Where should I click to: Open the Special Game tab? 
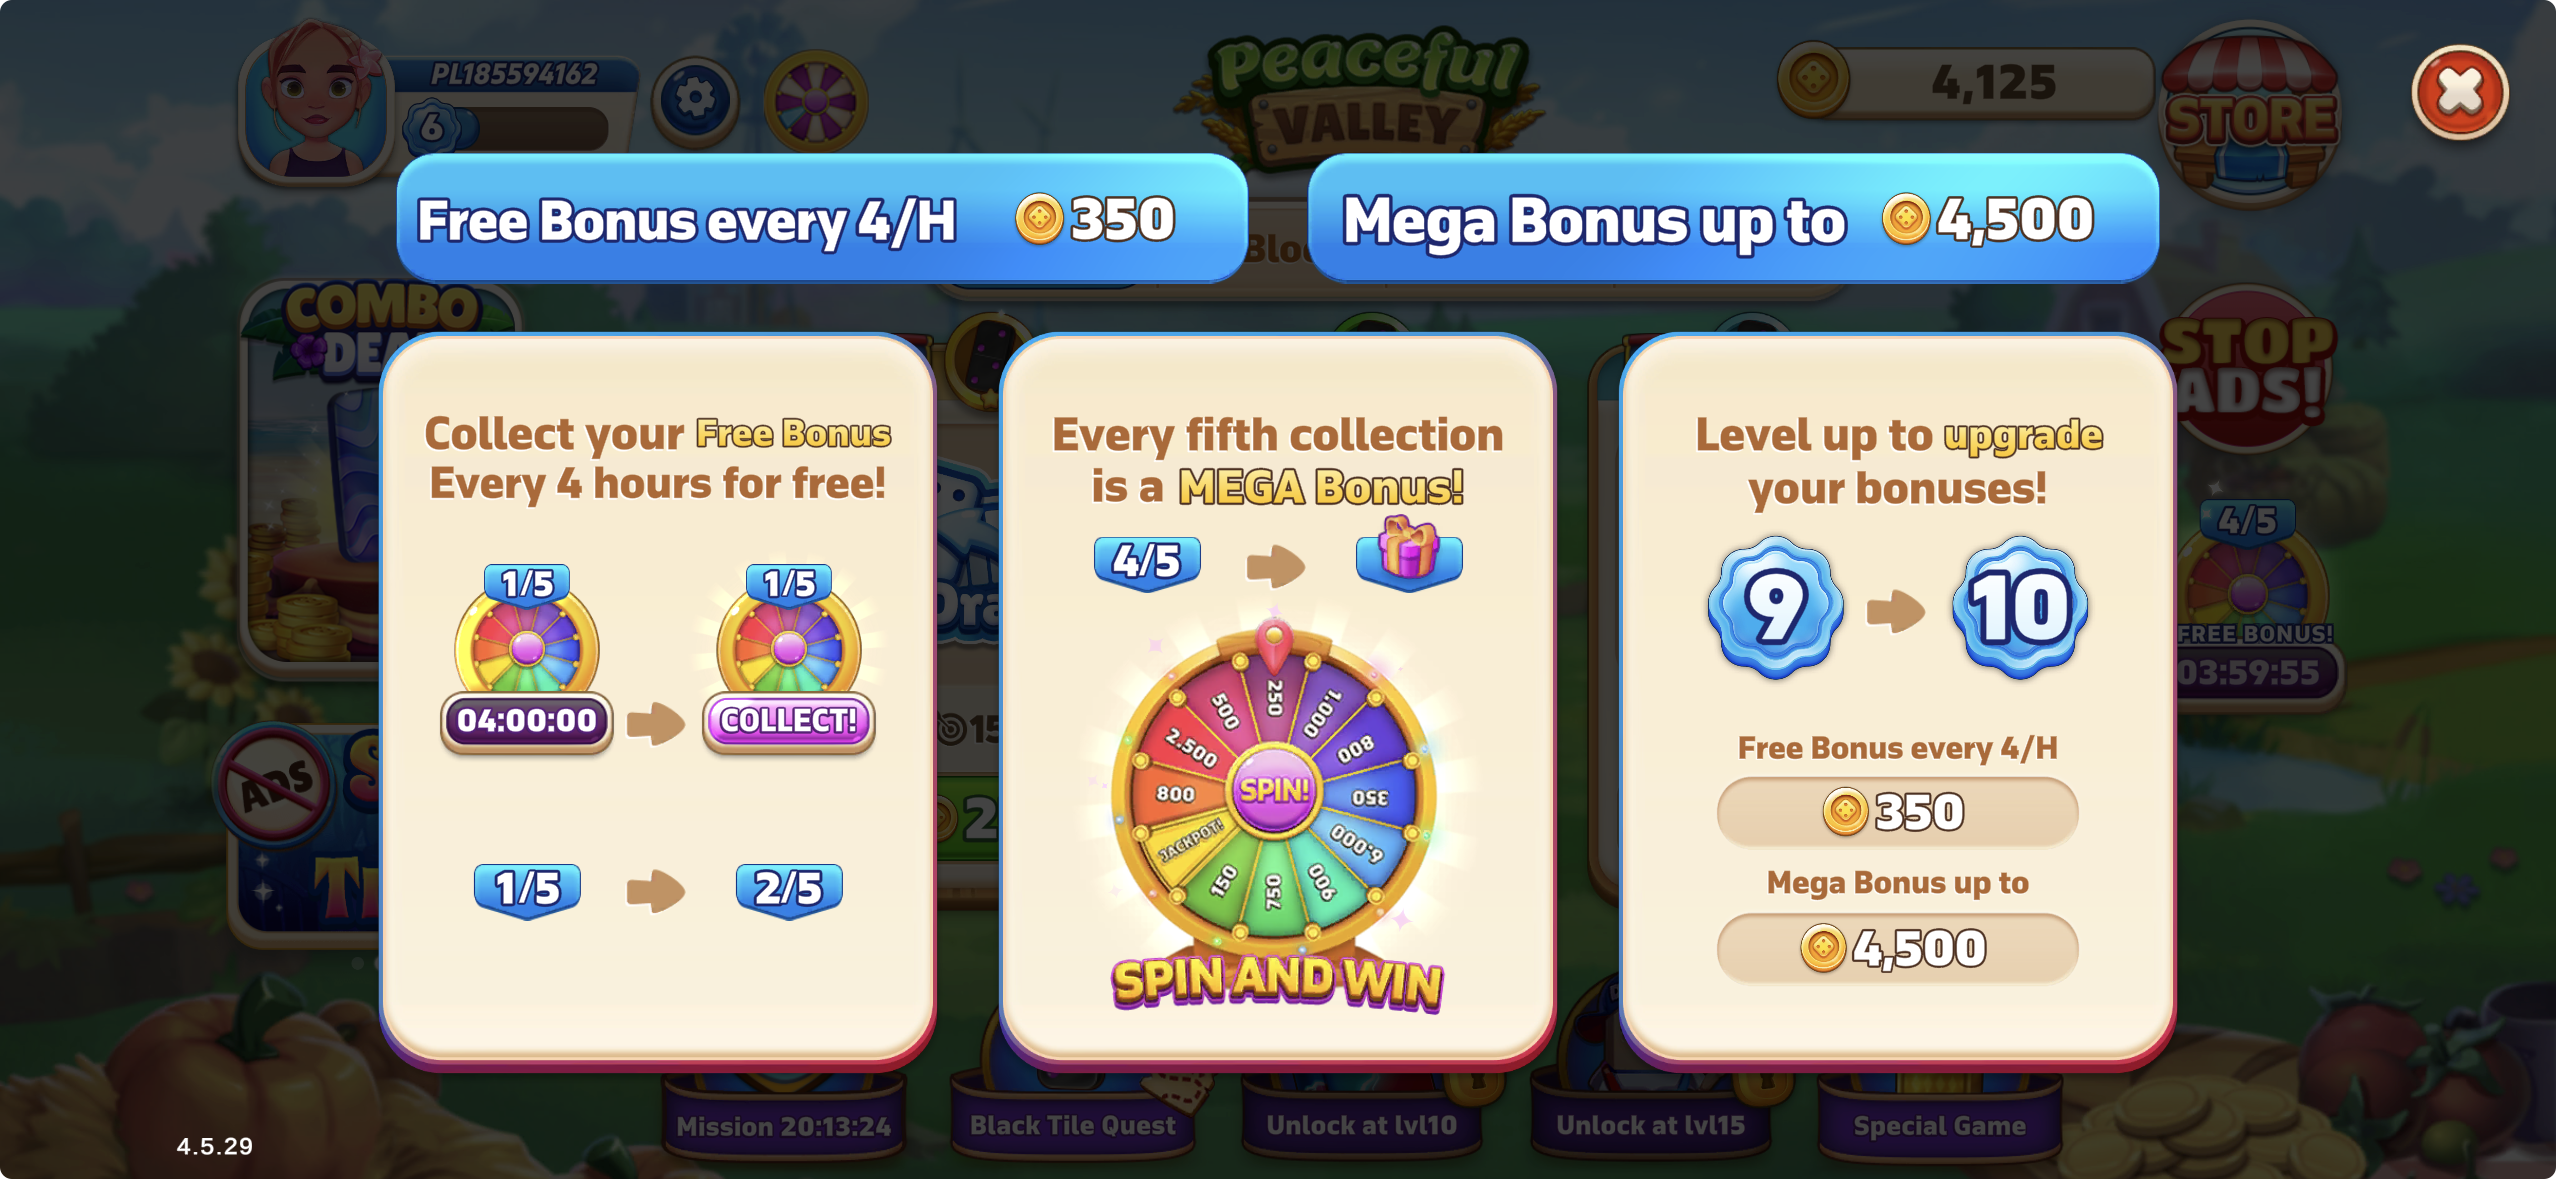tap(1939, 1125)
